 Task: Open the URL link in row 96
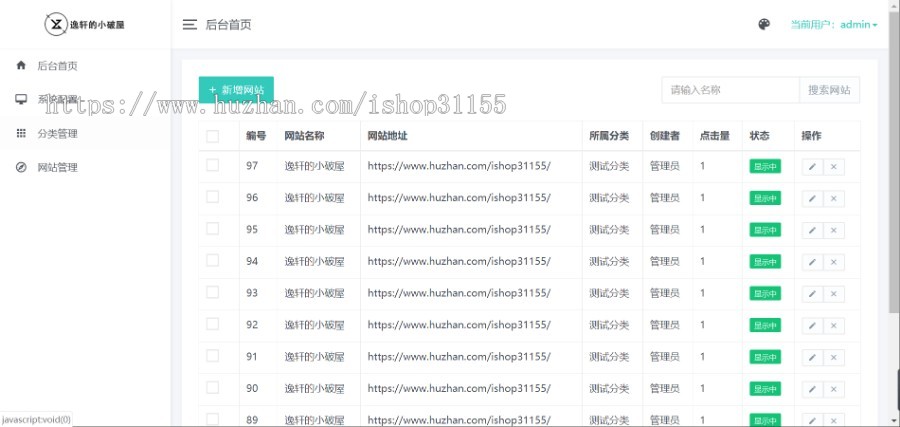tap(459, 198)
